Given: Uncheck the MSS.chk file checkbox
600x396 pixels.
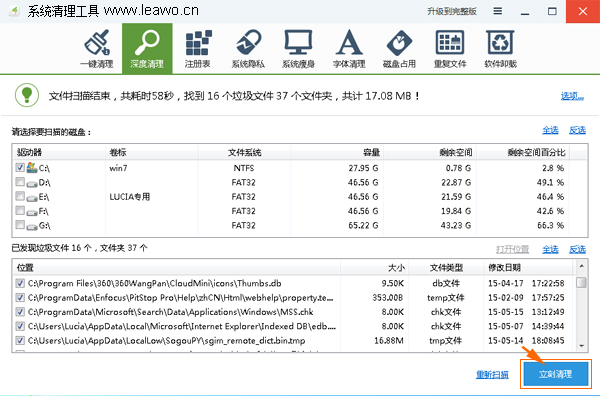Looking at the screenshot, I should (x=20, y=312).
